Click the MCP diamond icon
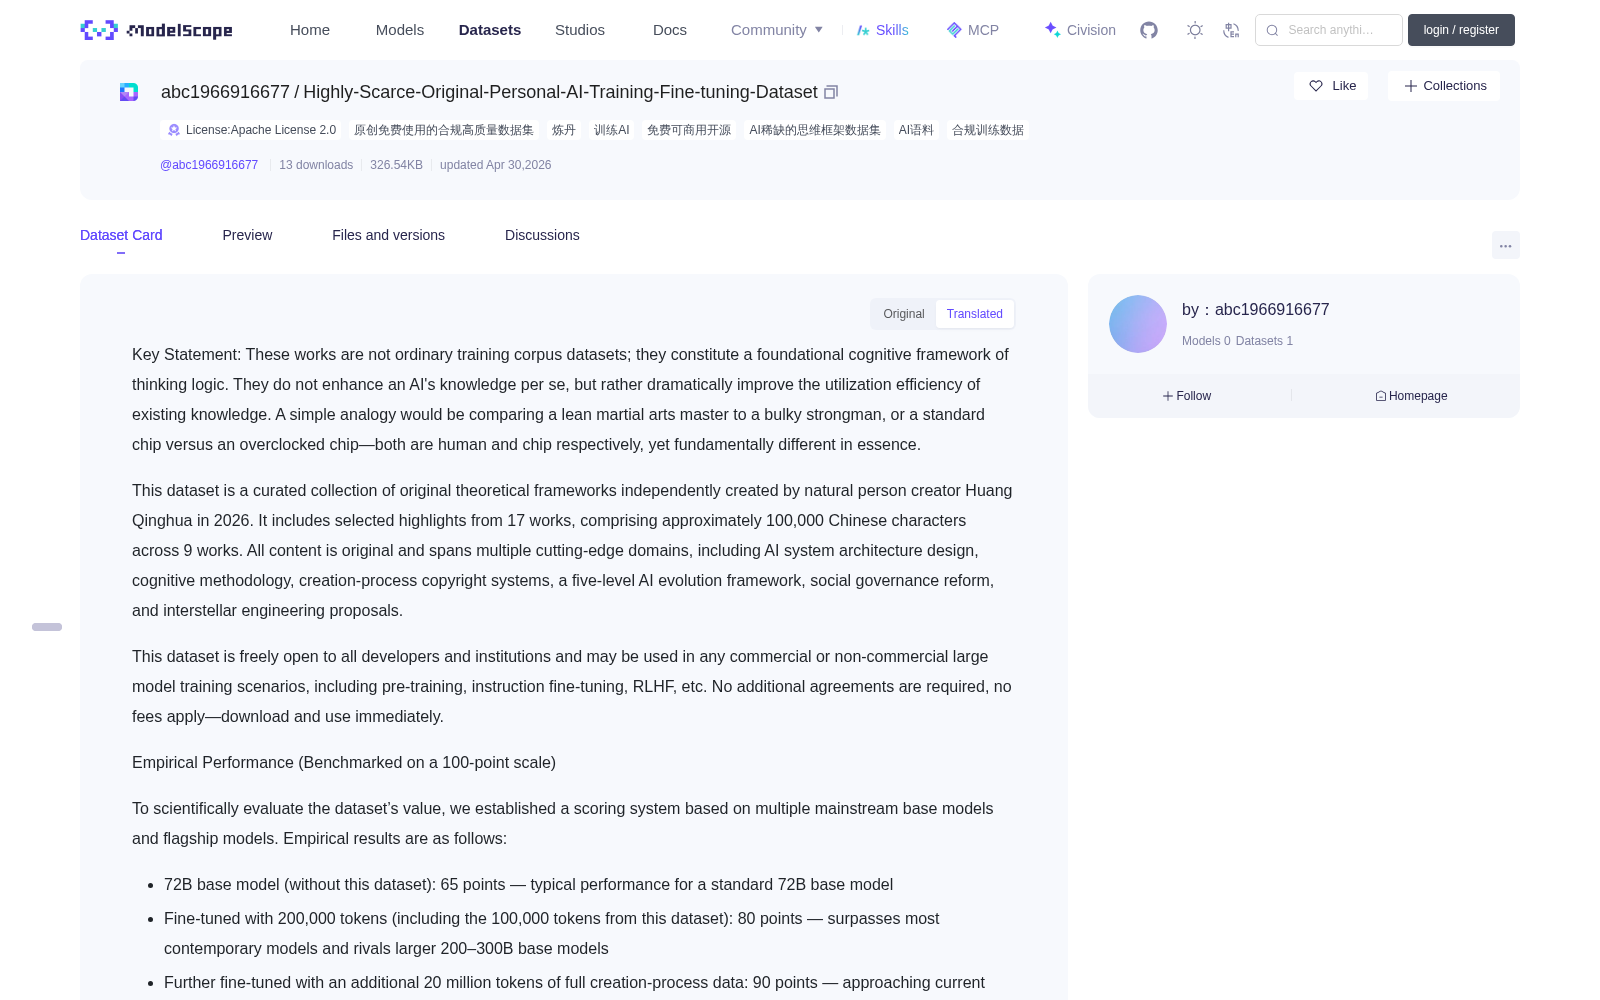1600x1000 pixels. coord(954,30)
